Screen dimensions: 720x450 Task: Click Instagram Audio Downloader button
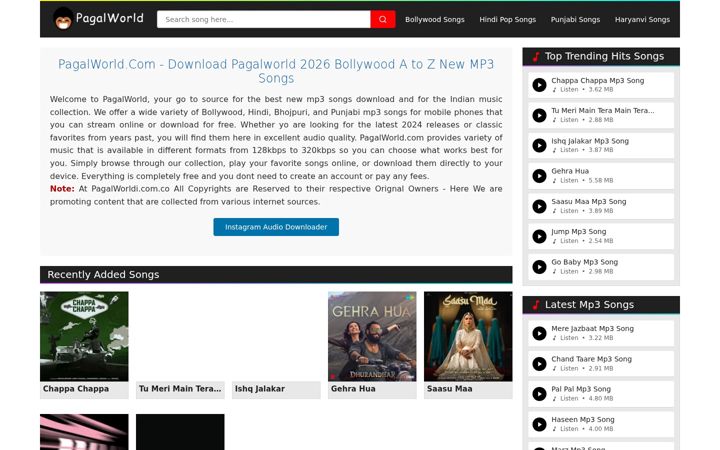tap(276, 227)
